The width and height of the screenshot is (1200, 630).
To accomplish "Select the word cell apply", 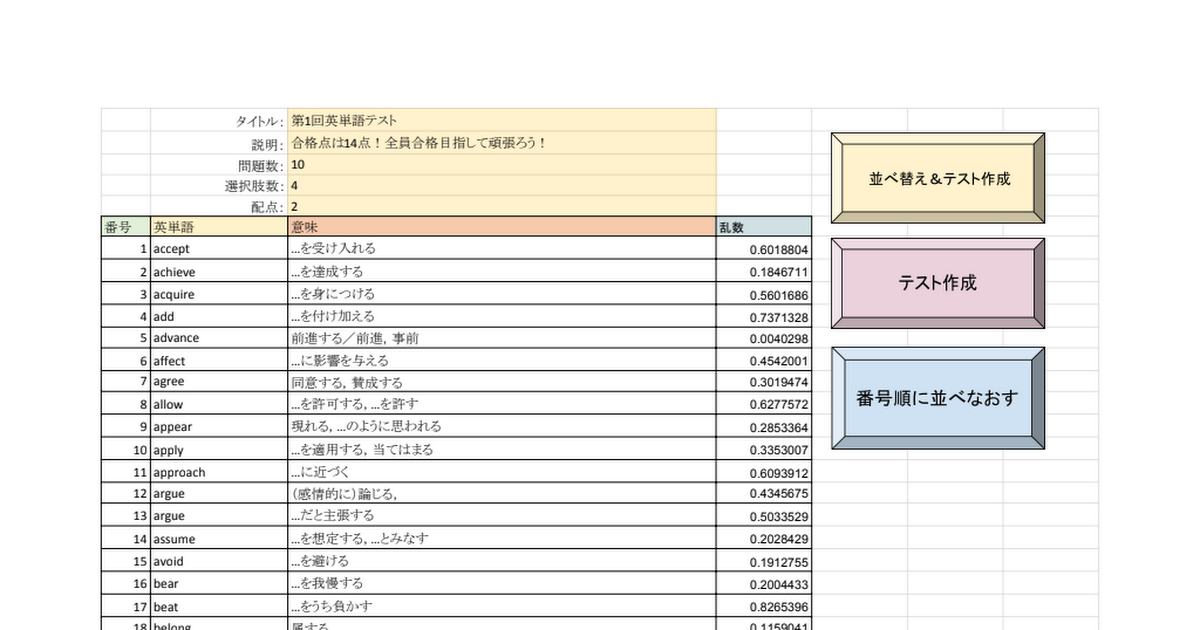I will tap(219, 449).
